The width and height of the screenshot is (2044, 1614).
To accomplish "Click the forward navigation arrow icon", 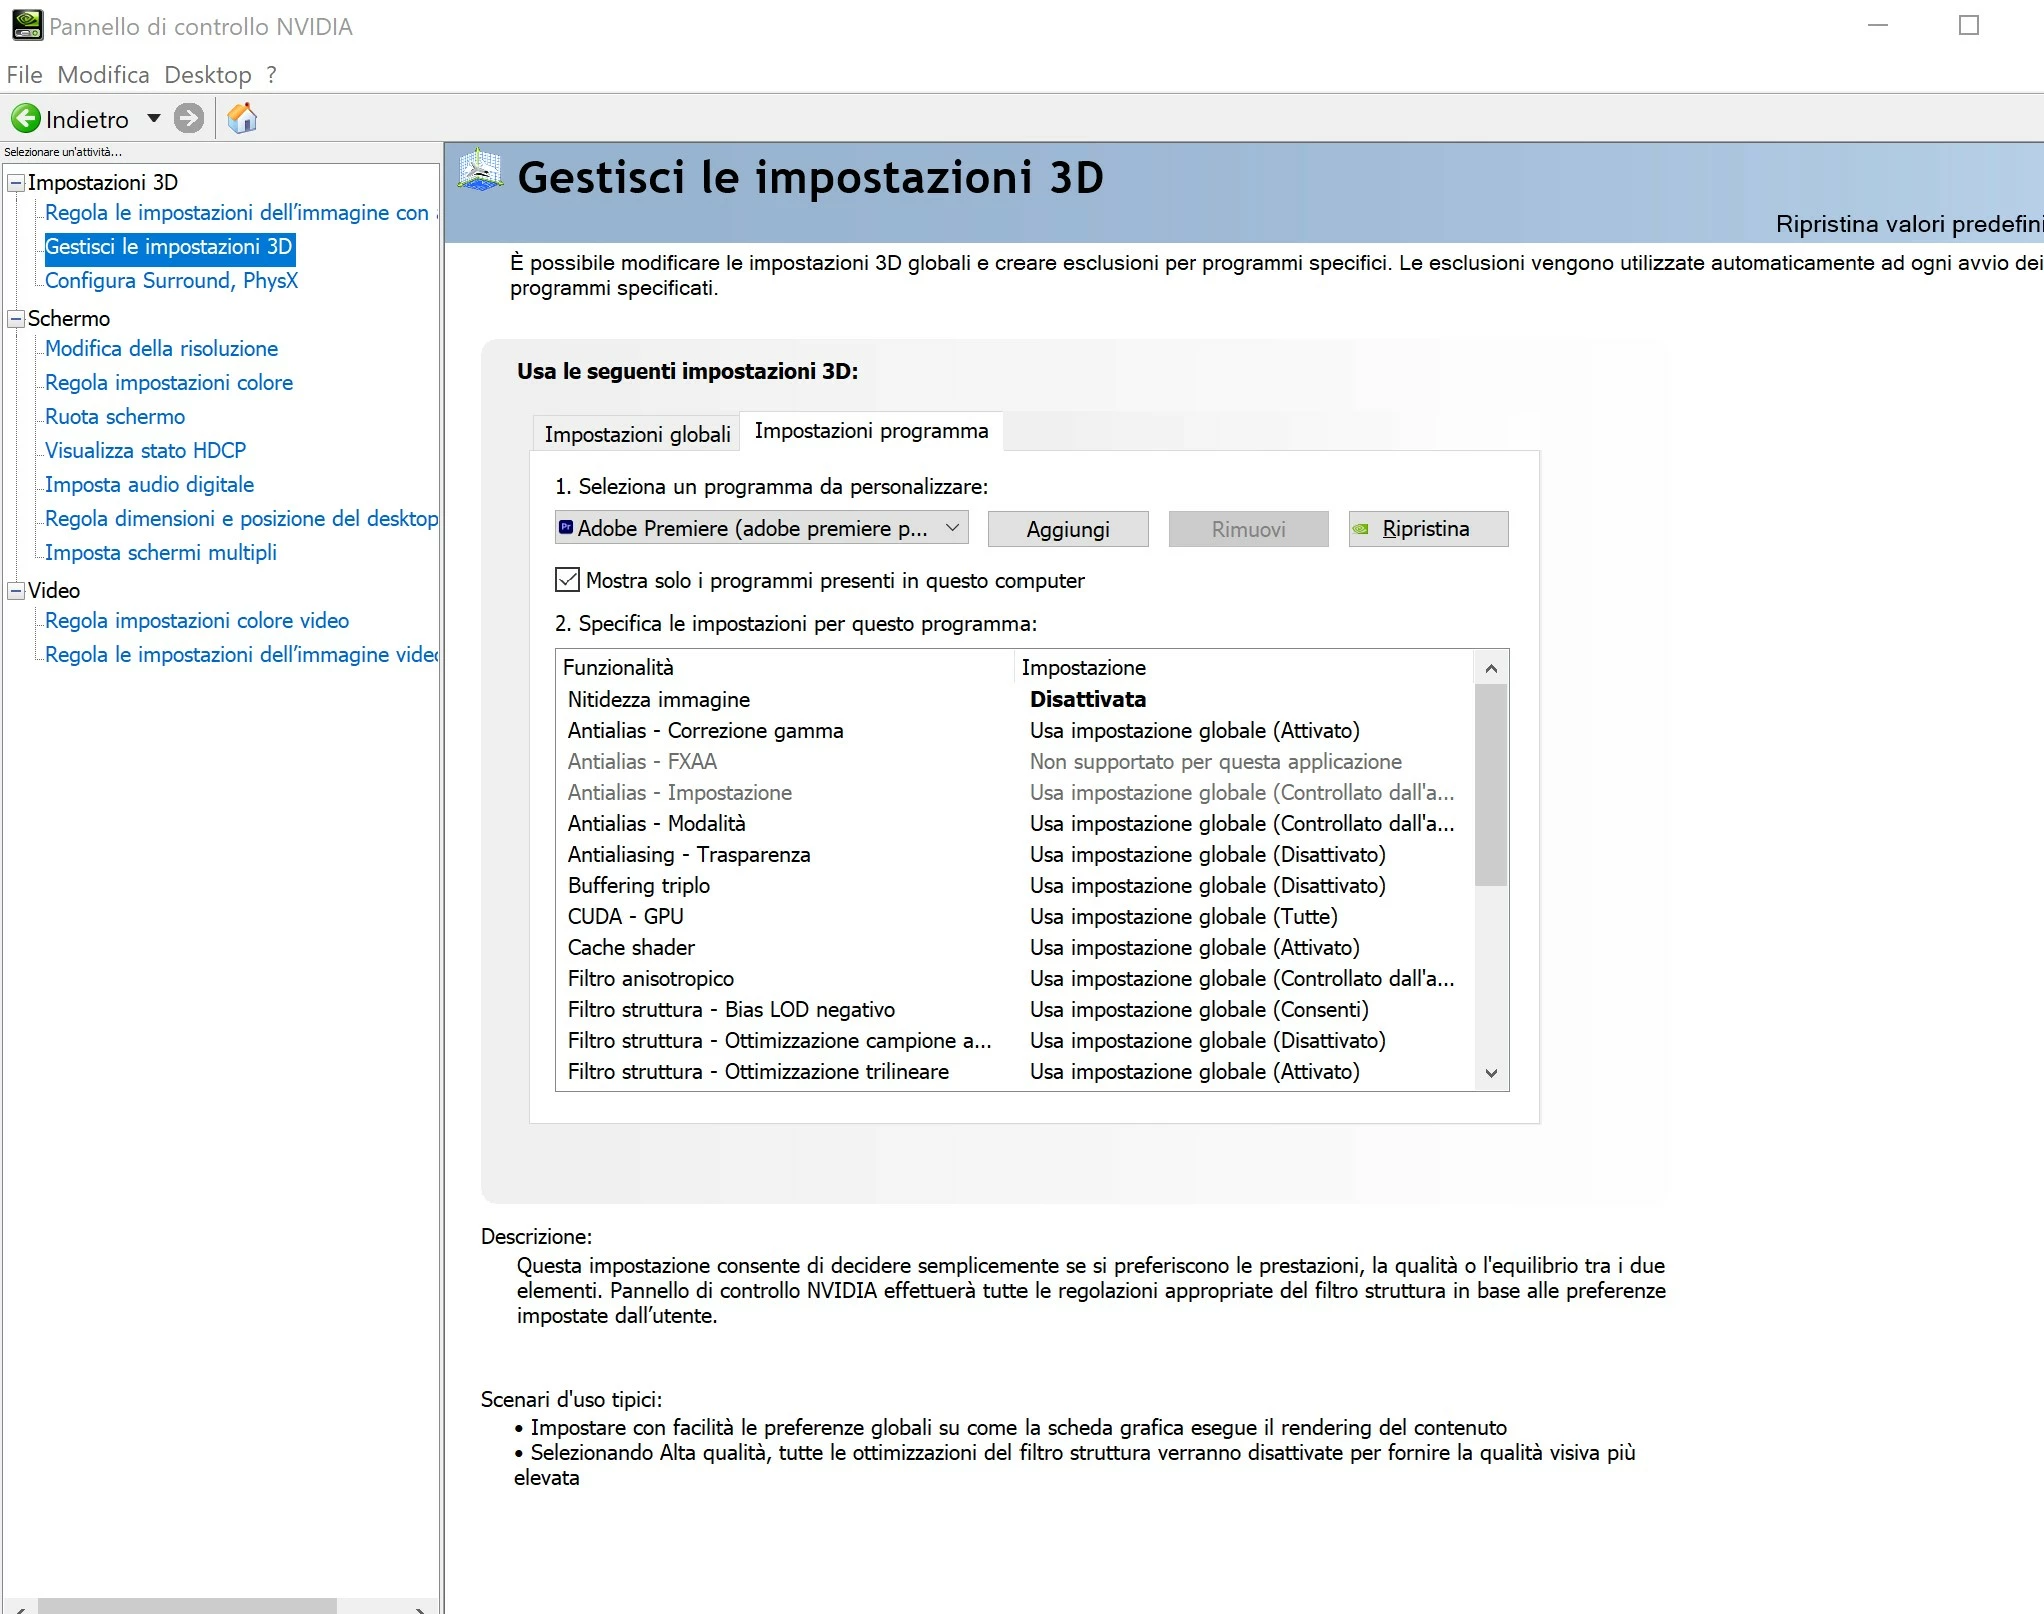I will 188,119.
